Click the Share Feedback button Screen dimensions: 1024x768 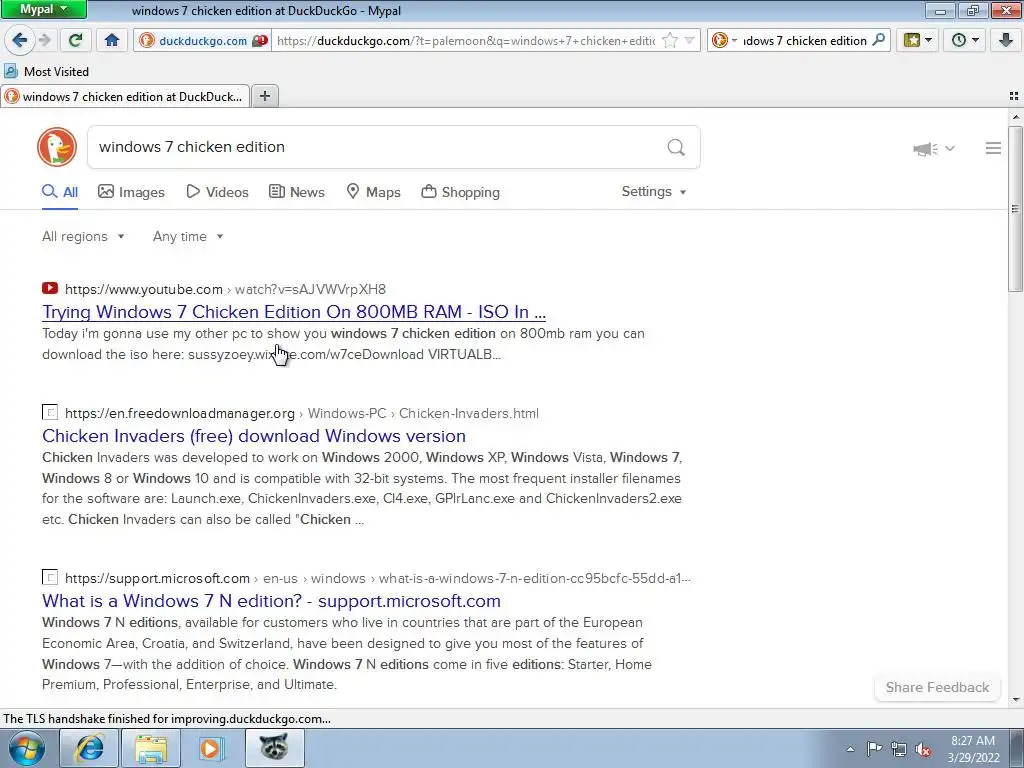937,687
